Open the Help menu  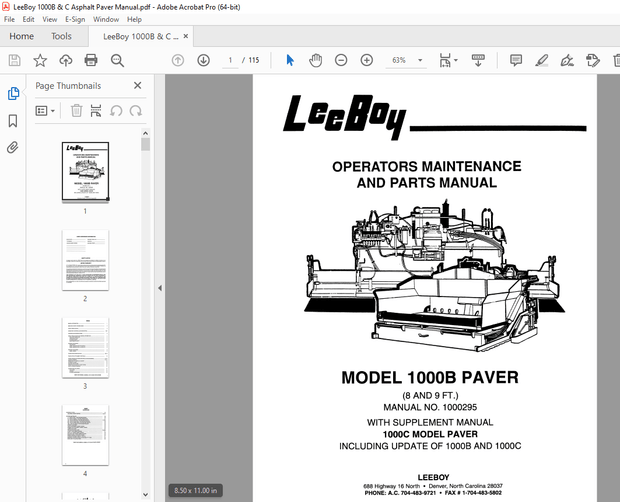pos(134,19)
